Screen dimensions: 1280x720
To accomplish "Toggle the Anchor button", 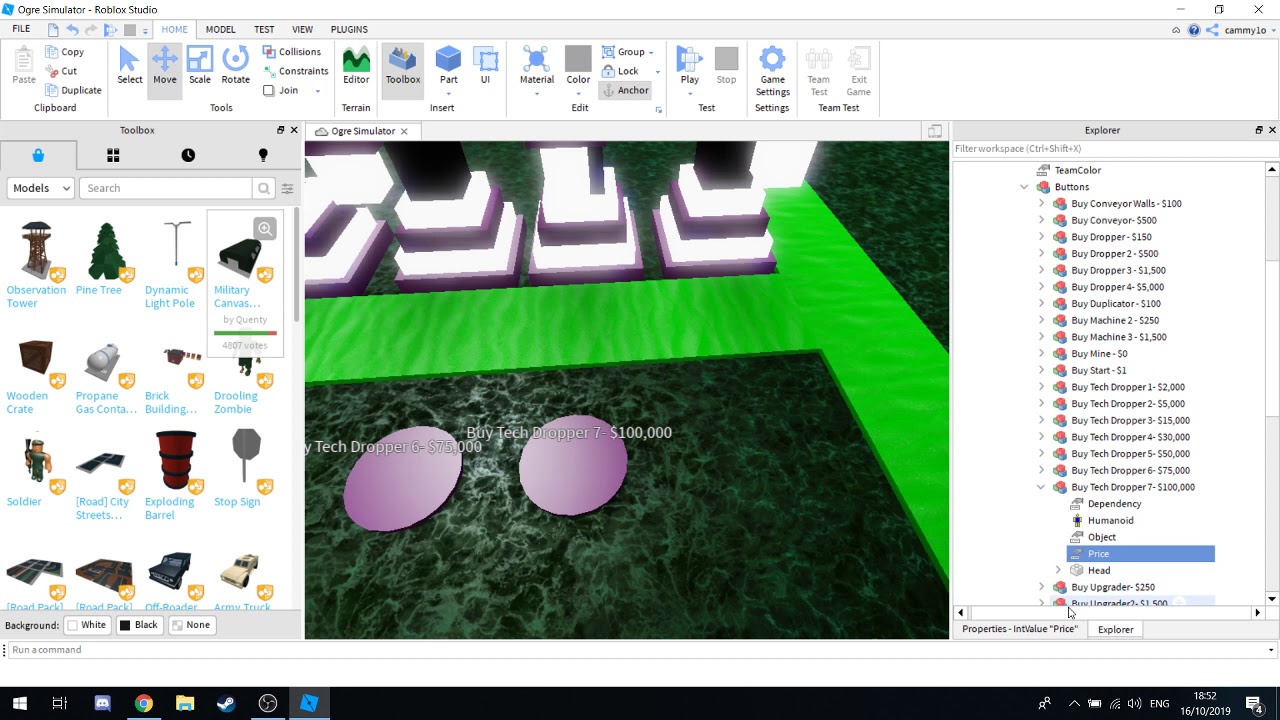I will [625, 90].
